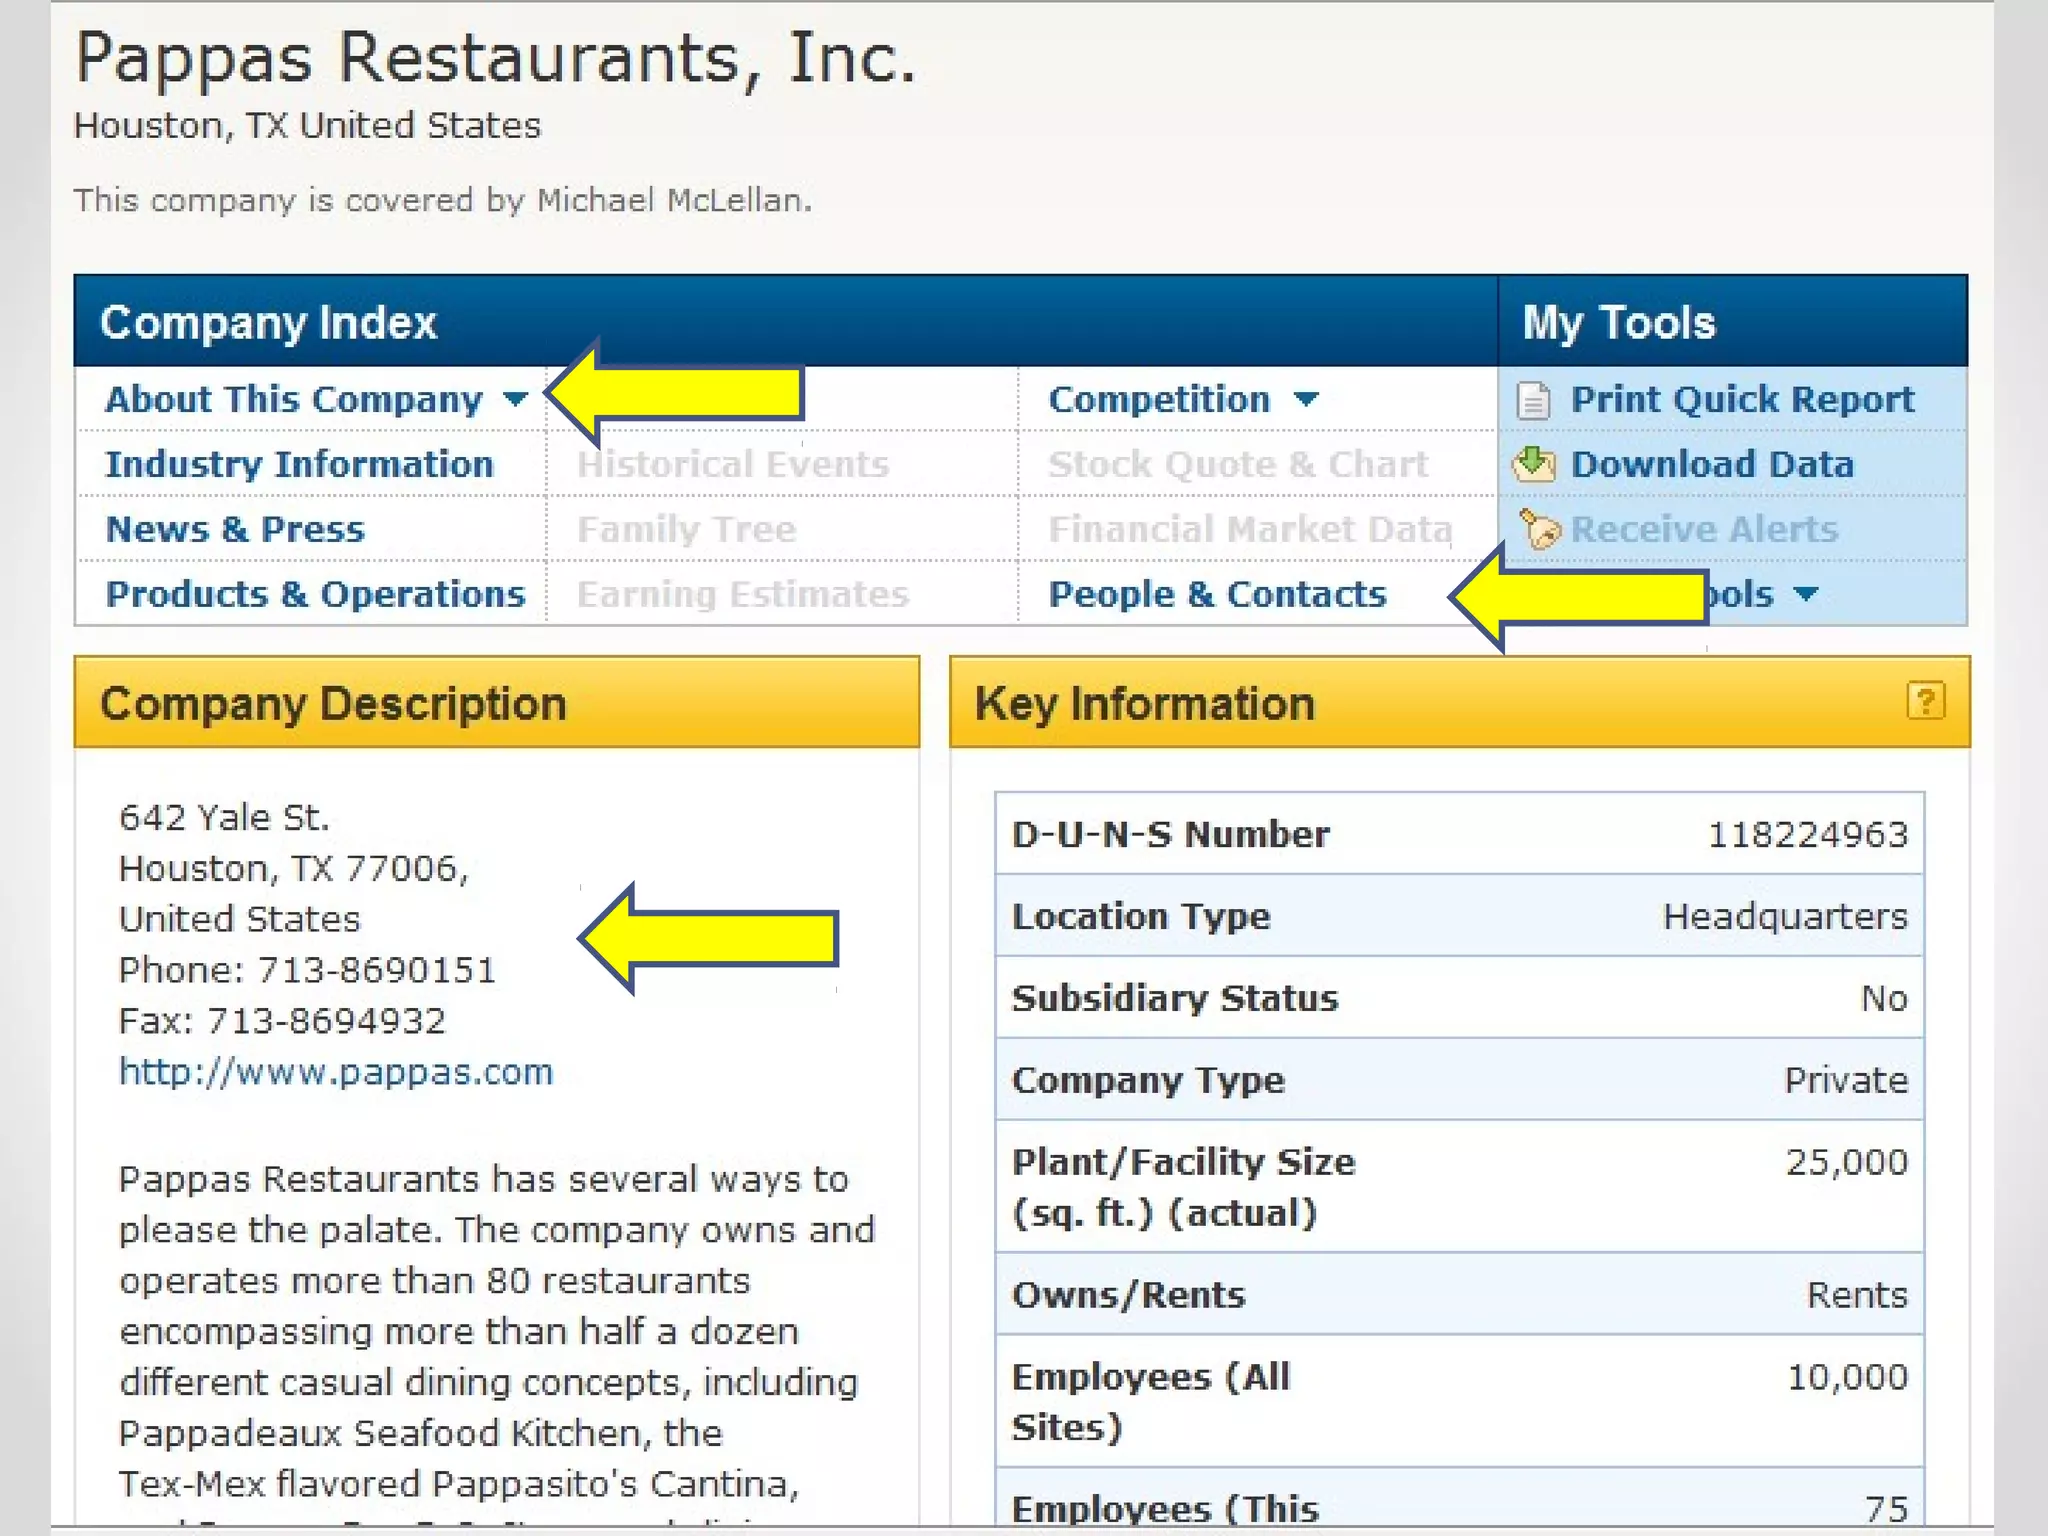Expand the Competition dropdown arrow
Viewport: 2048px width, 1536px height.
point(1305,400)
